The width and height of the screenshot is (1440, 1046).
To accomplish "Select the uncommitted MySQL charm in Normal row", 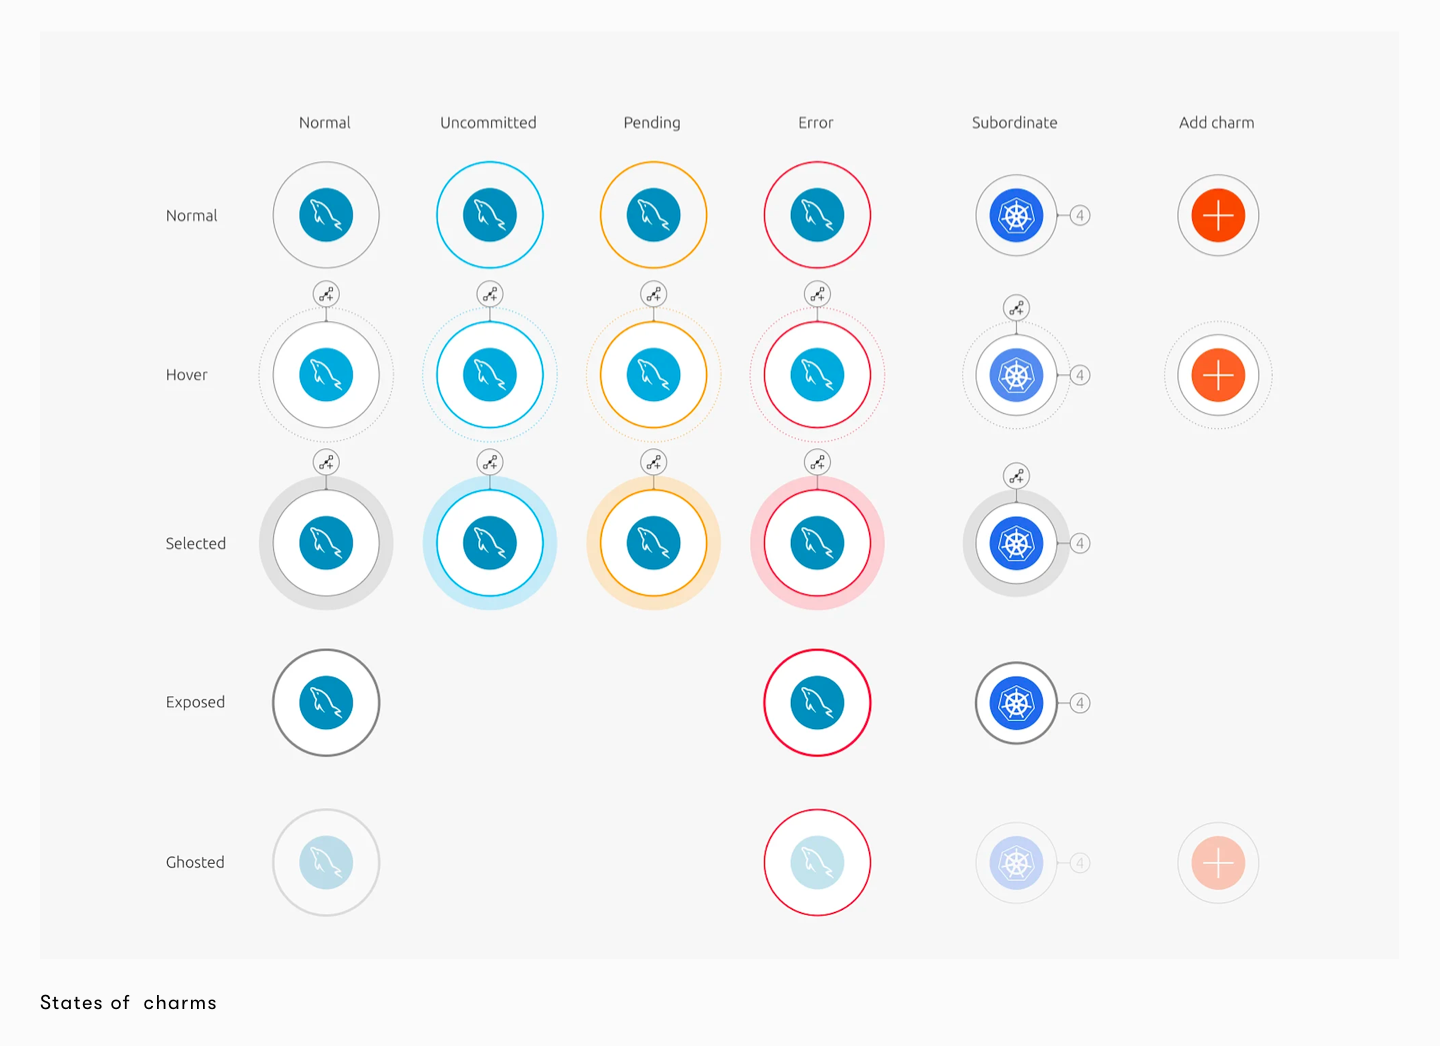I will [x=490, y=215].
